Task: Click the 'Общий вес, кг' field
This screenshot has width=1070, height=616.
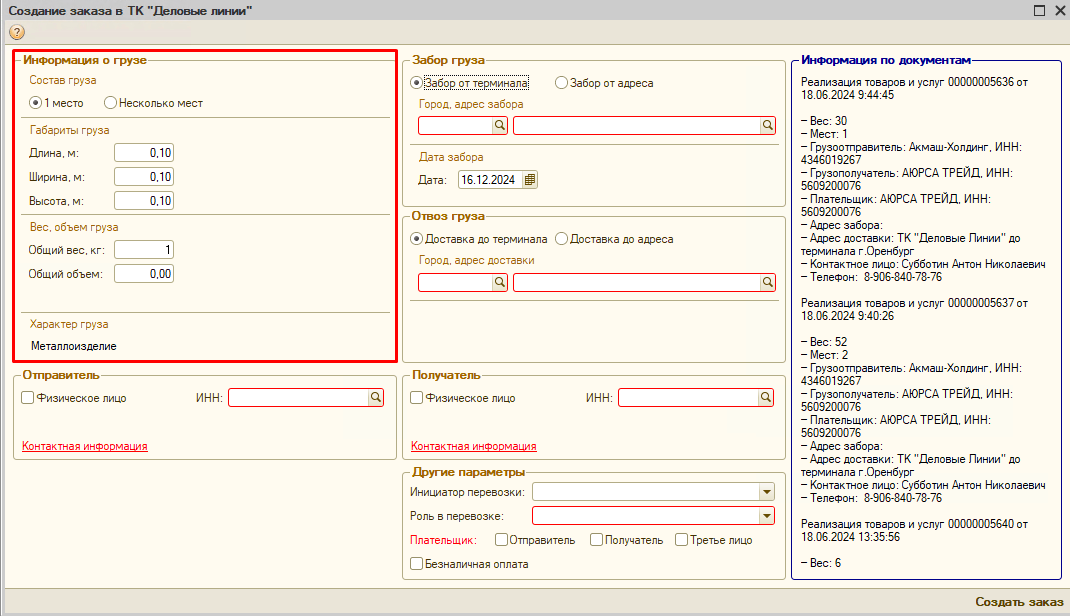Action: click(x=144, y=250)
